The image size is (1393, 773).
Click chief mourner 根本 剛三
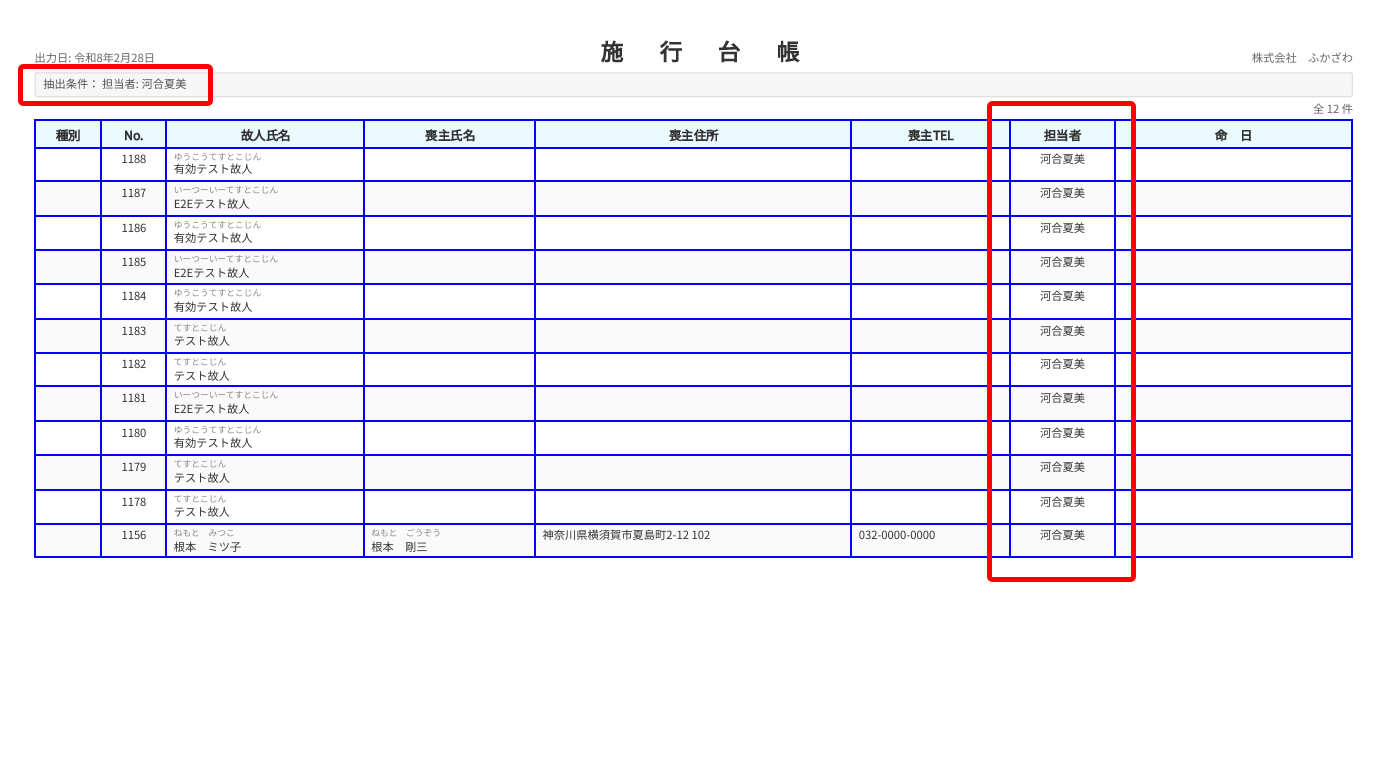pos(399,546)
